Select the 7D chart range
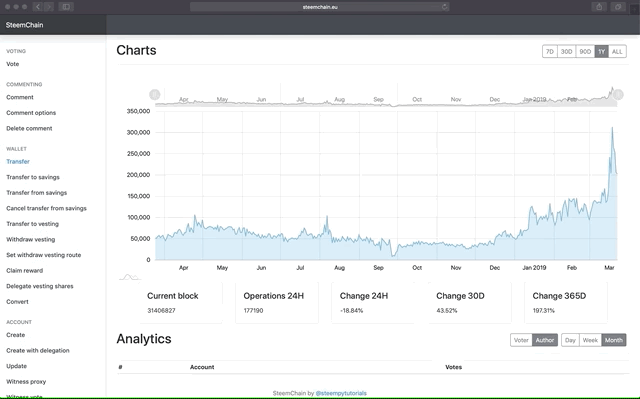640x399 pixels. 550,51
